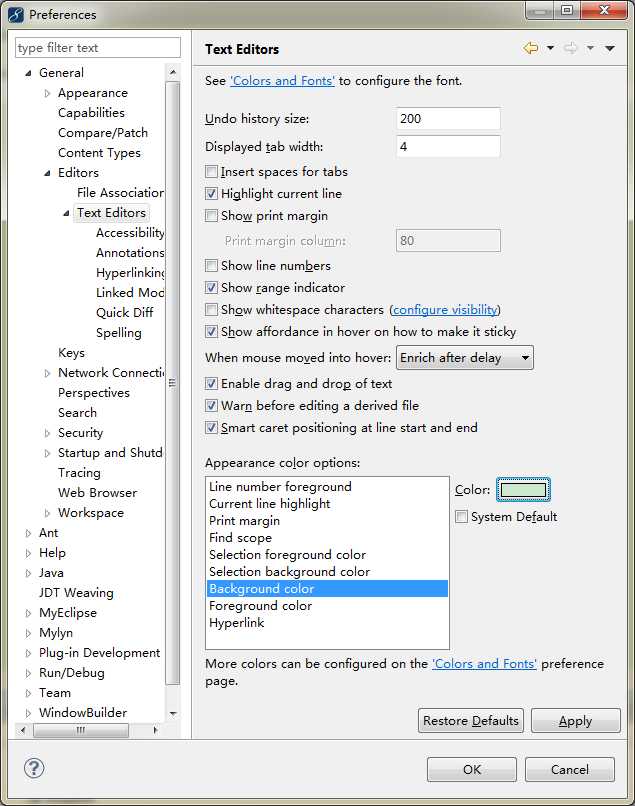Enable Show whitespace characters checkbox

(x=211, y=309)
